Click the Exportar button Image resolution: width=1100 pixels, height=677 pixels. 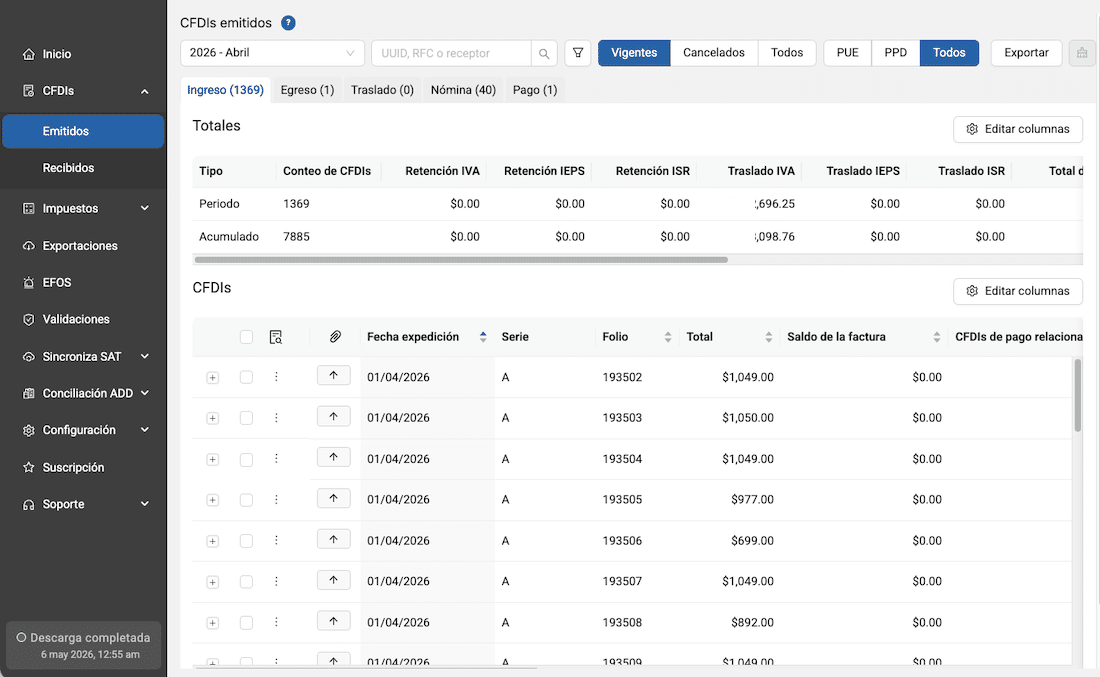1026,53
